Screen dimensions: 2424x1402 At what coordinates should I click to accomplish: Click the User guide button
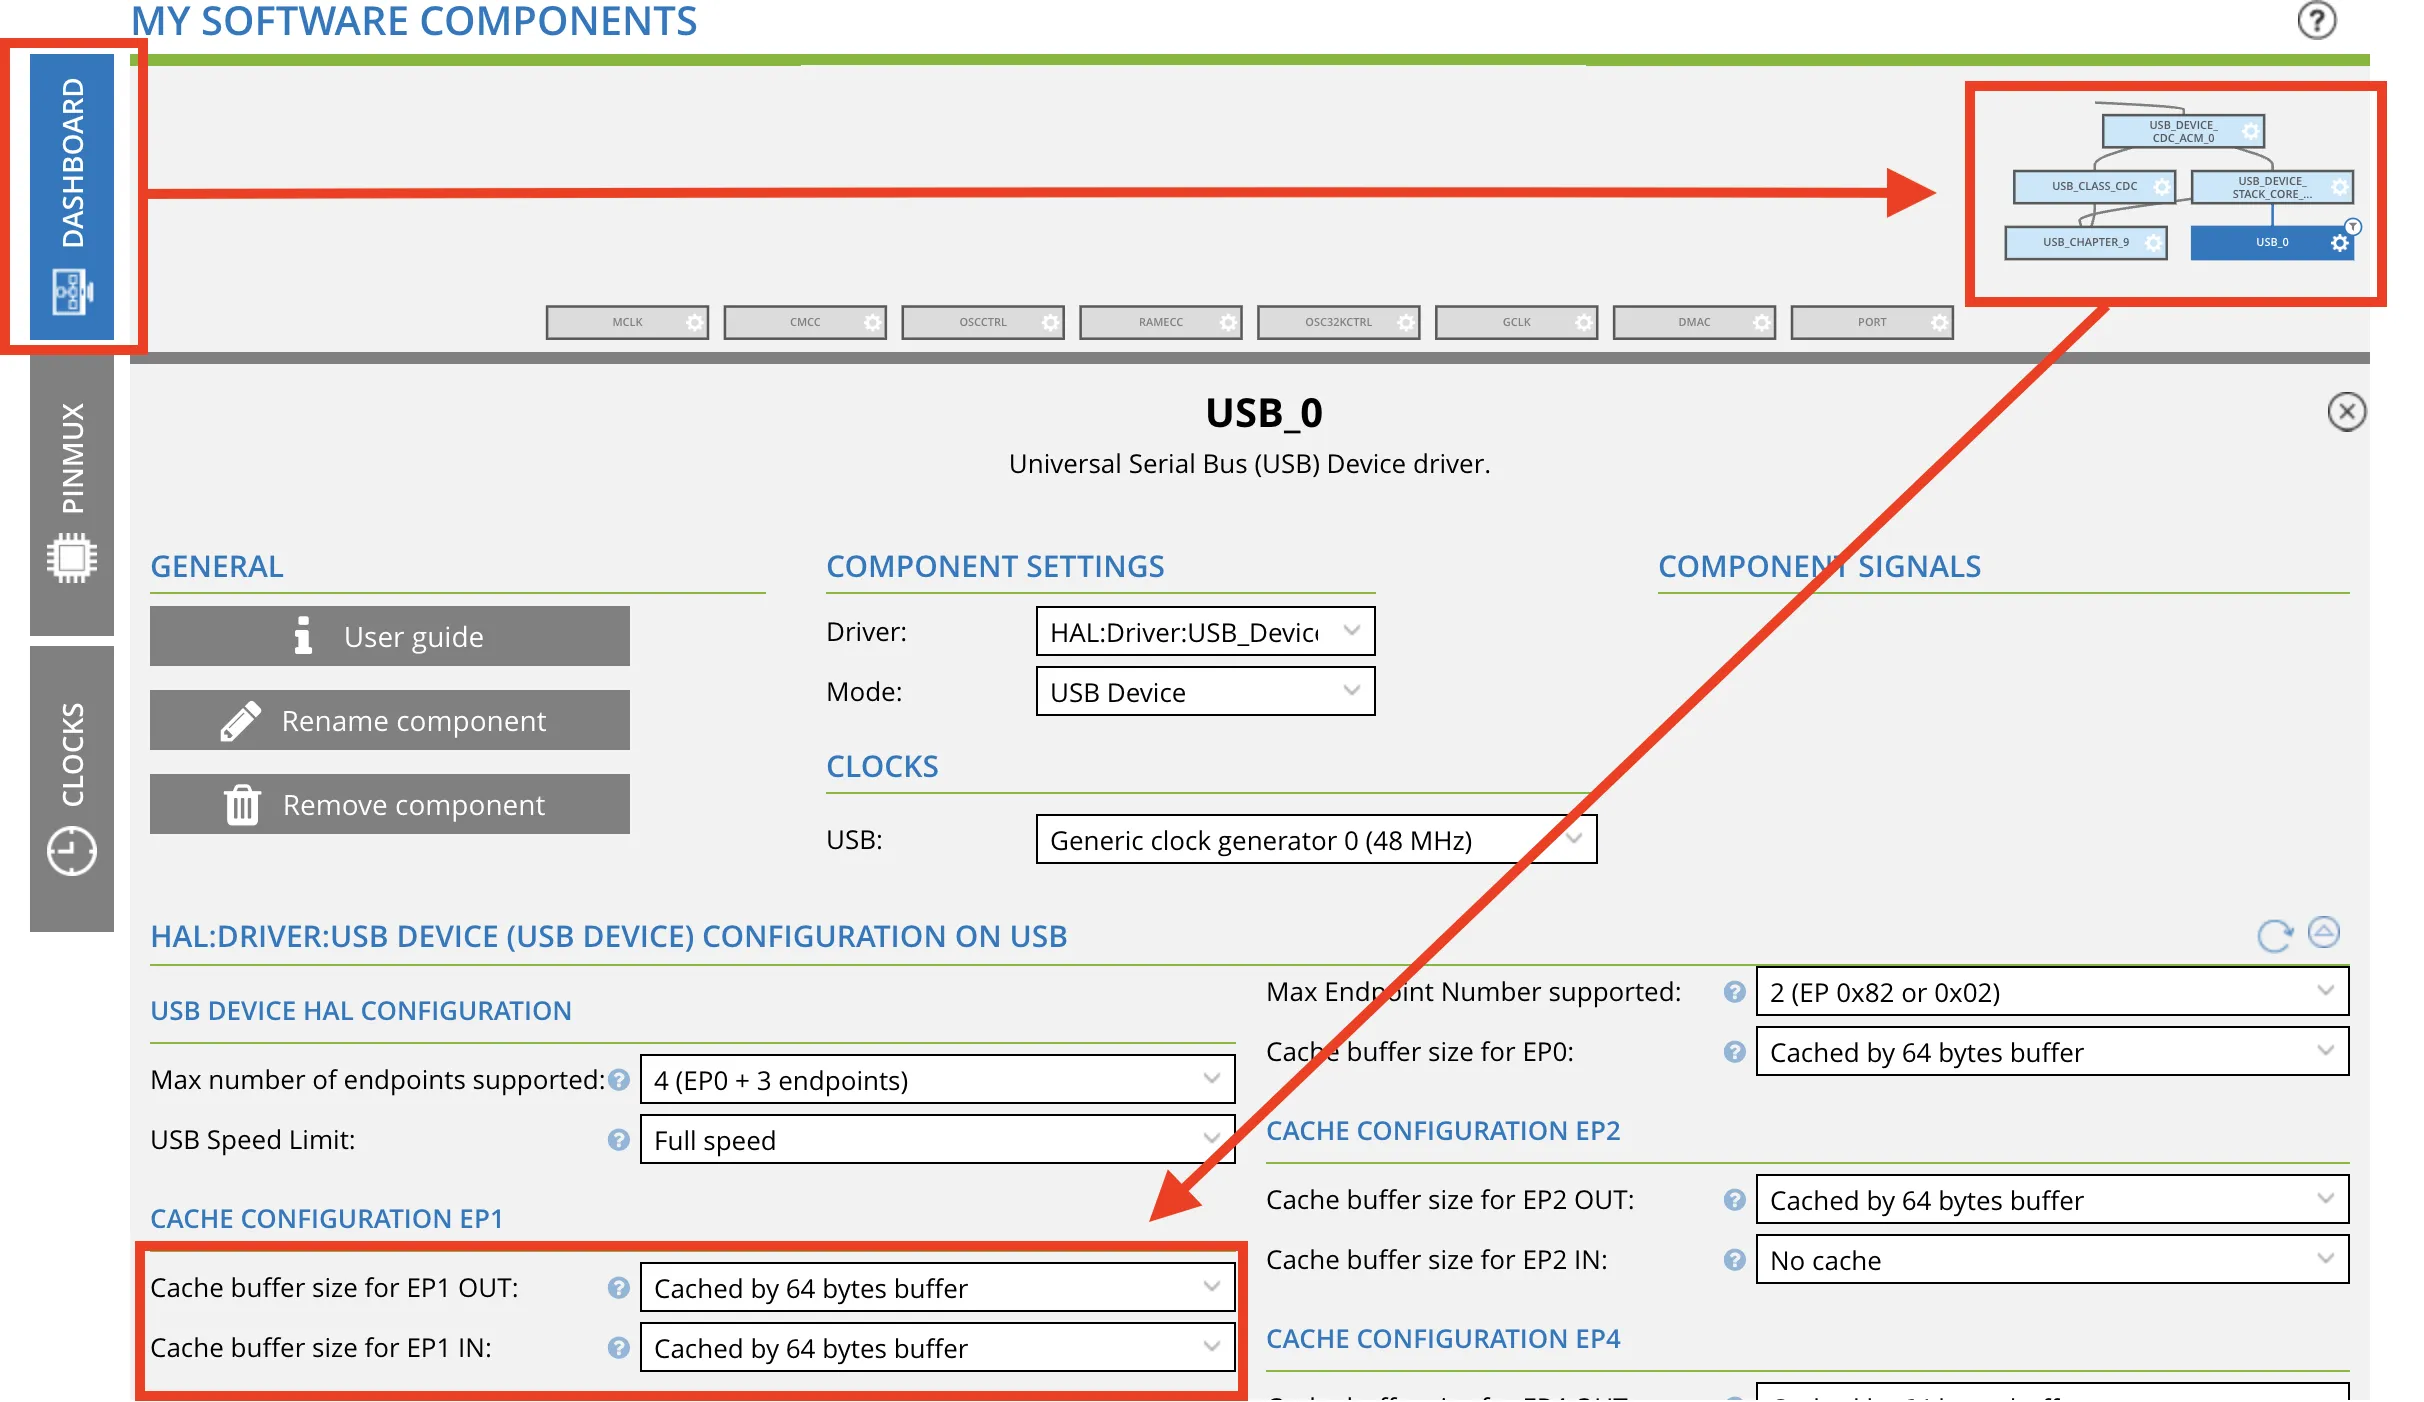click(x=389, y=636)
